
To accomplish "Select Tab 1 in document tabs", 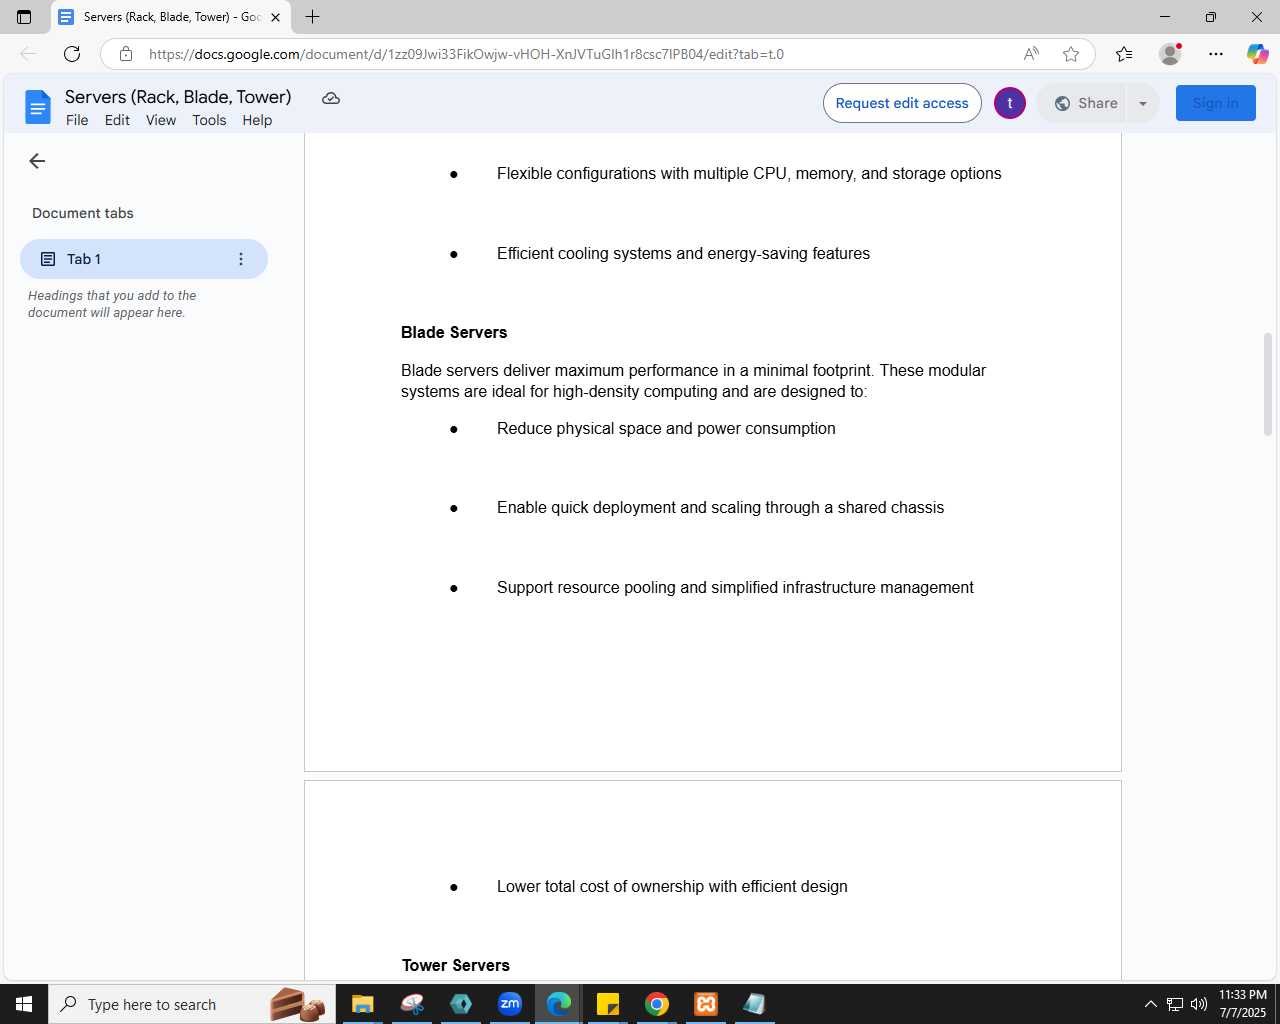I will 144,259.
